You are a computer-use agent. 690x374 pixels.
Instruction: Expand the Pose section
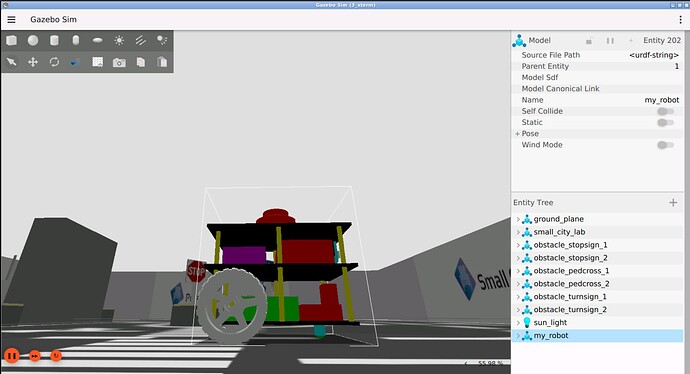point(518,134)
